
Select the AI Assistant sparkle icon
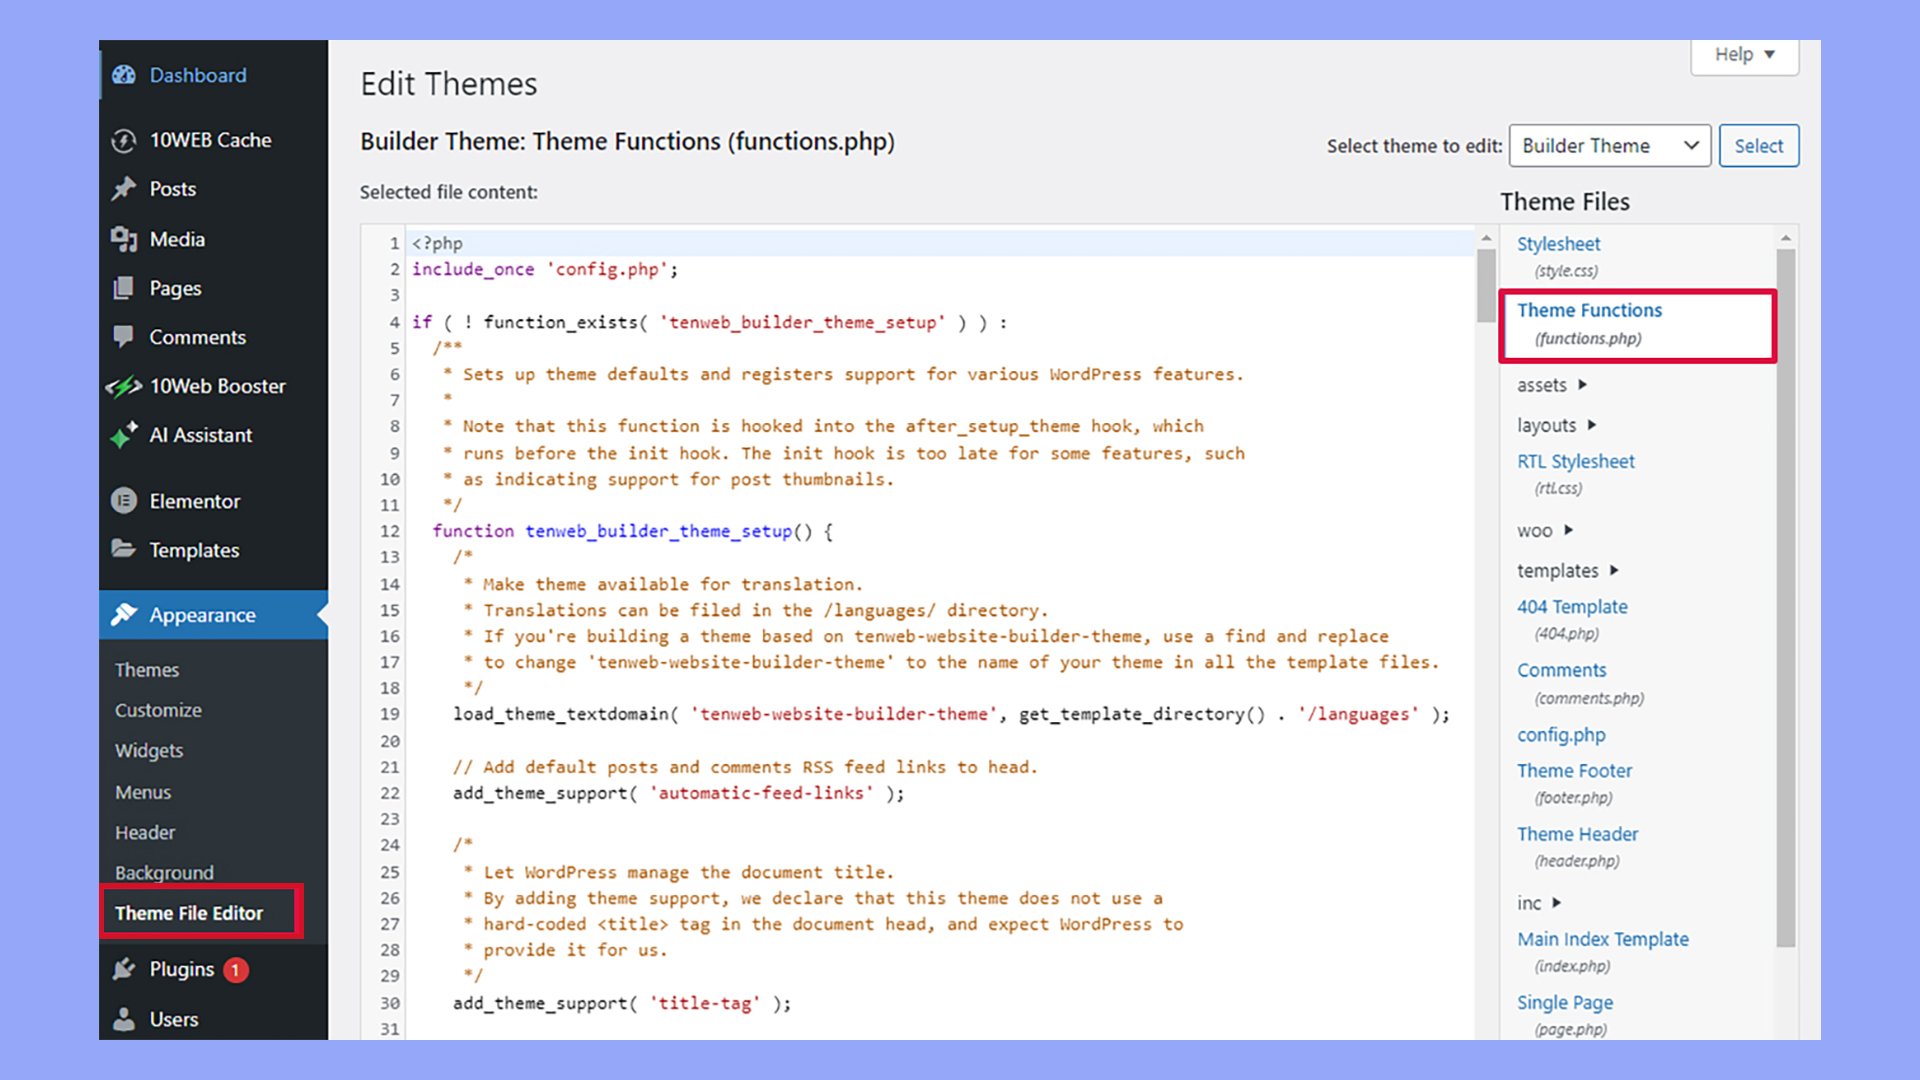(x=123, y=435)
